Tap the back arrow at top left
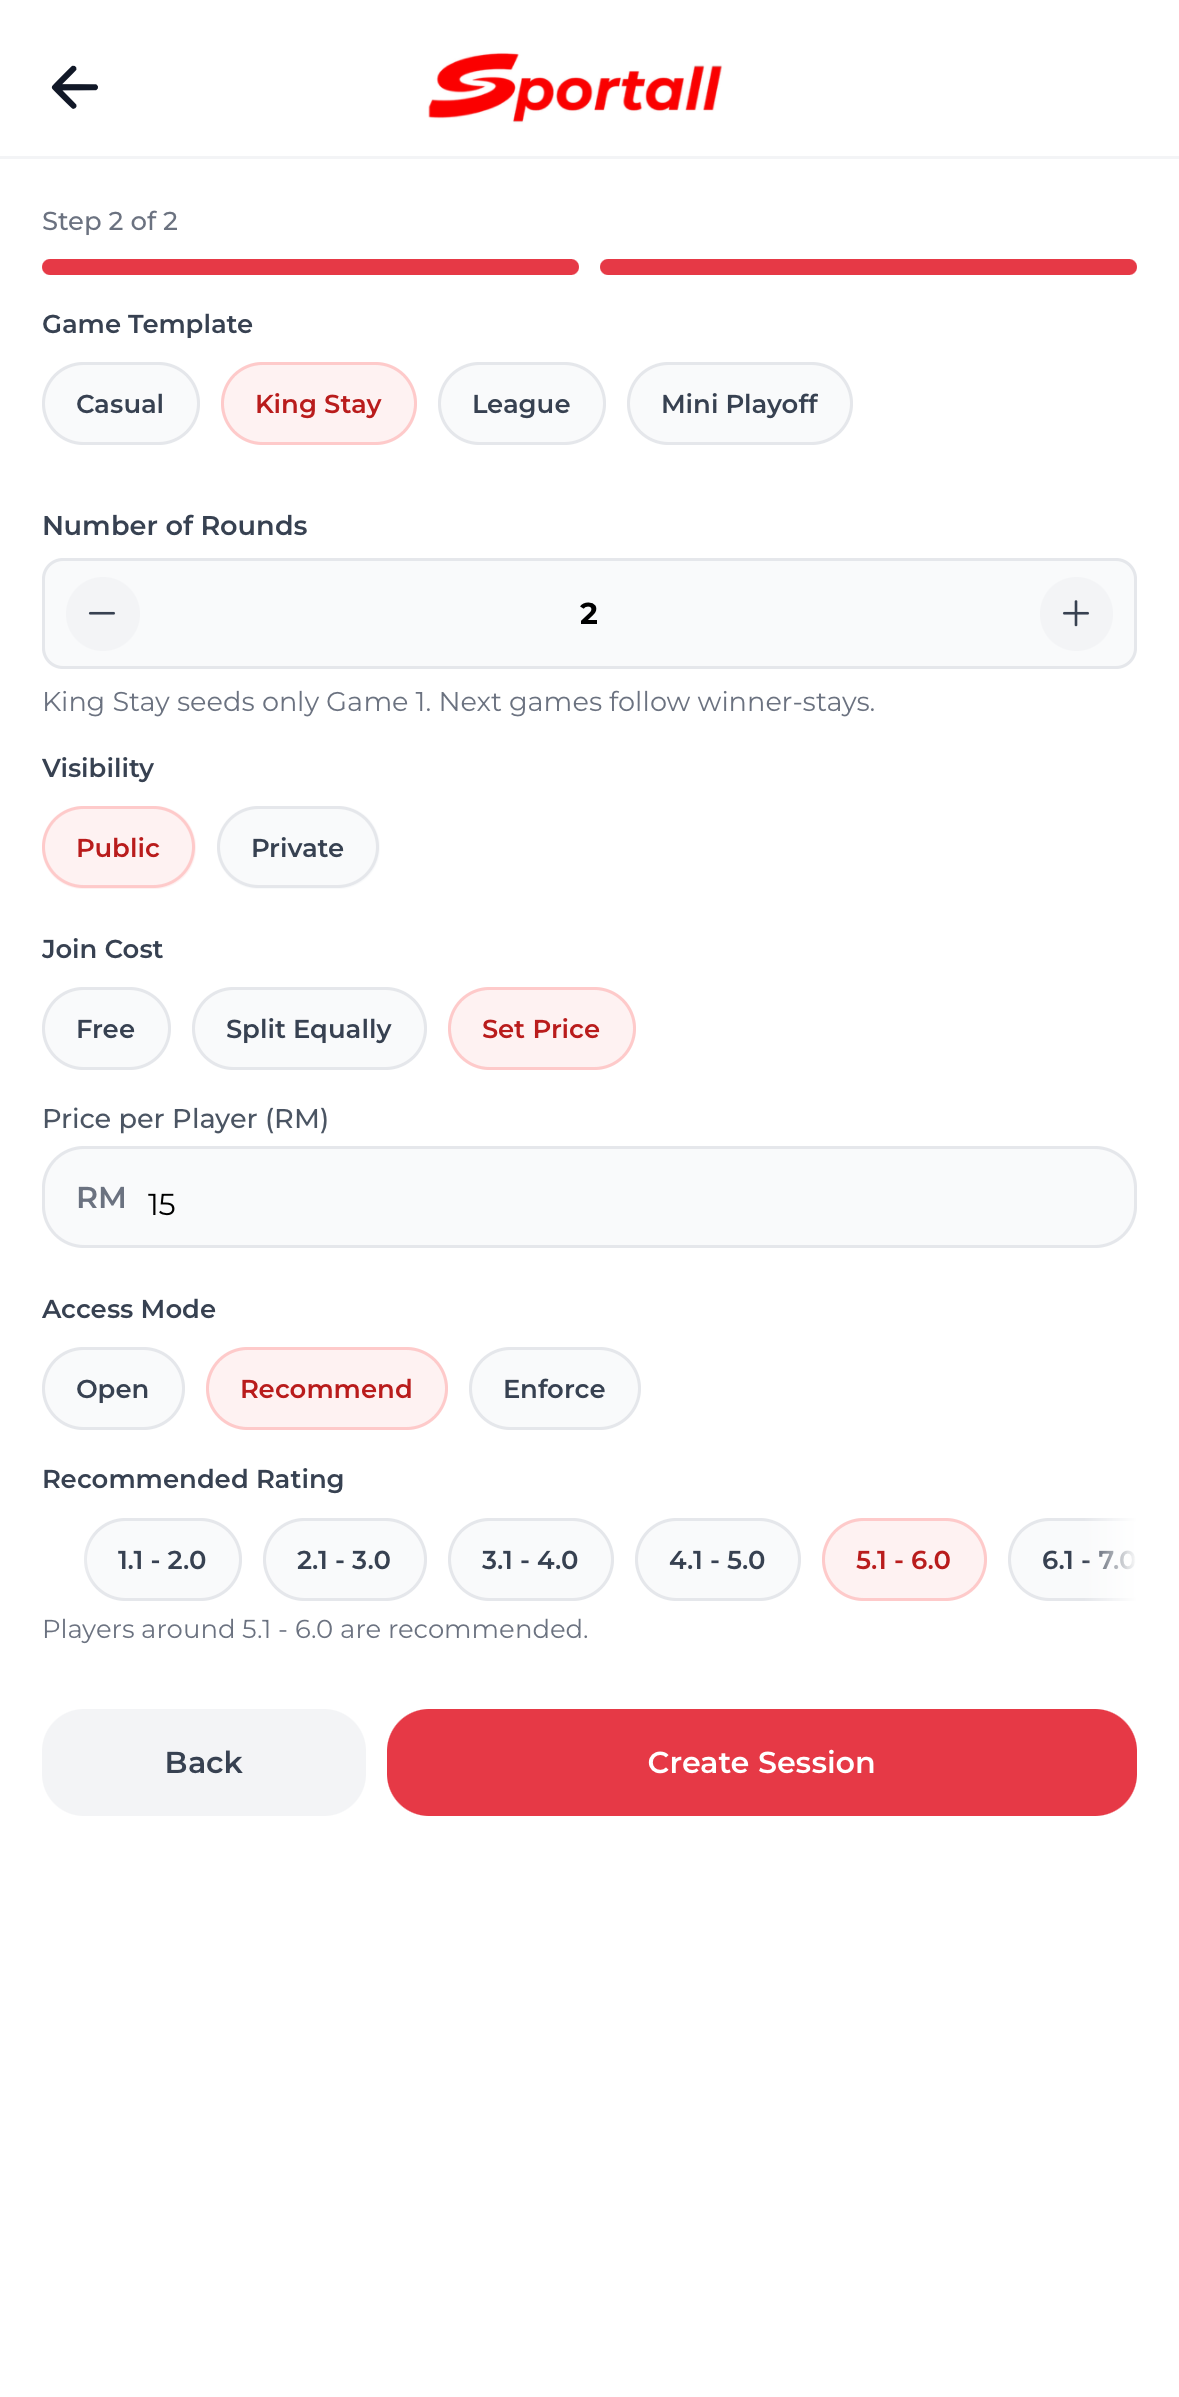The height and width of the screenshot is (2397, 1179). tap(74, 87)
